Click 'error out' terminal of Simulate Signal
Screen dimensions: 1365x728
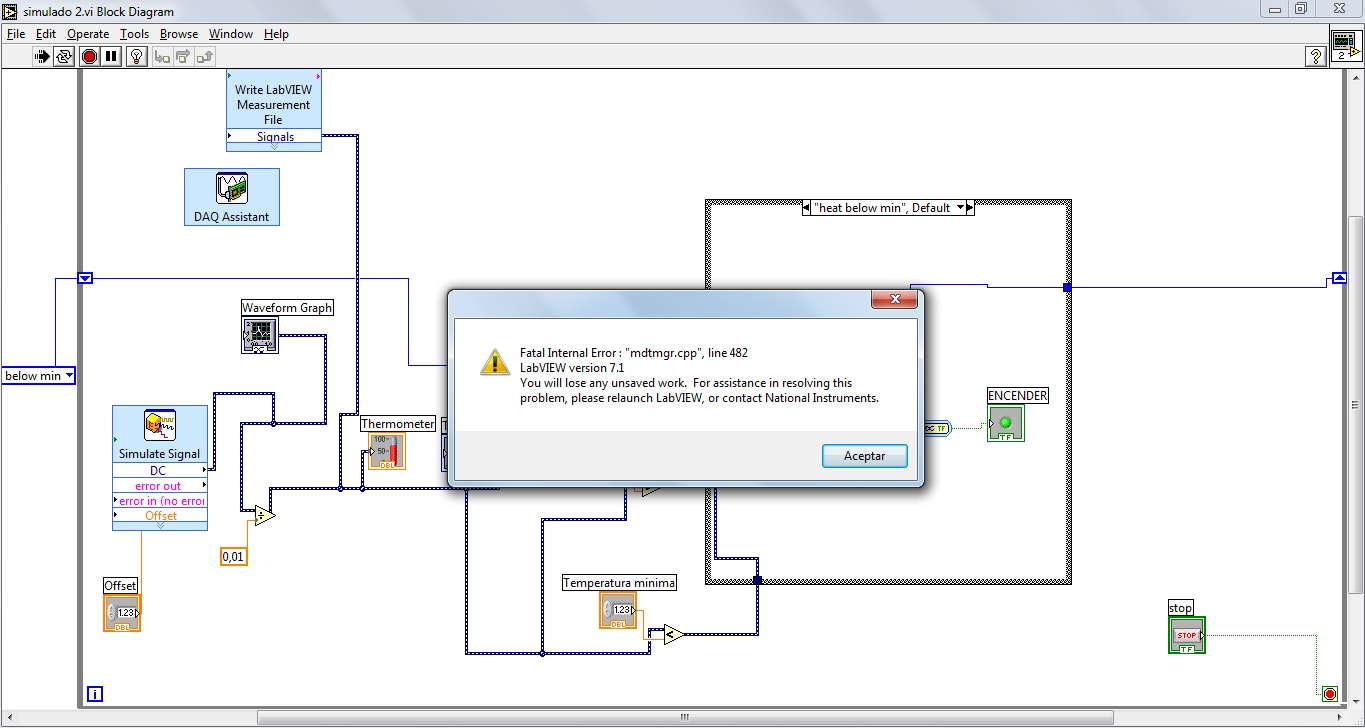160,485
